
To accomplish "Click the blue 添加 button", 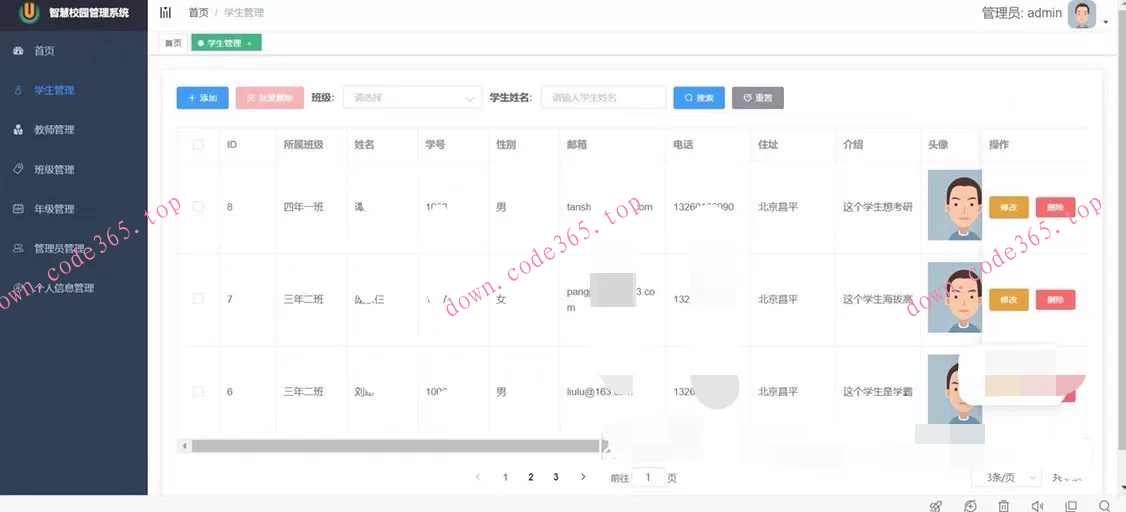I will [x=203, y=98].
